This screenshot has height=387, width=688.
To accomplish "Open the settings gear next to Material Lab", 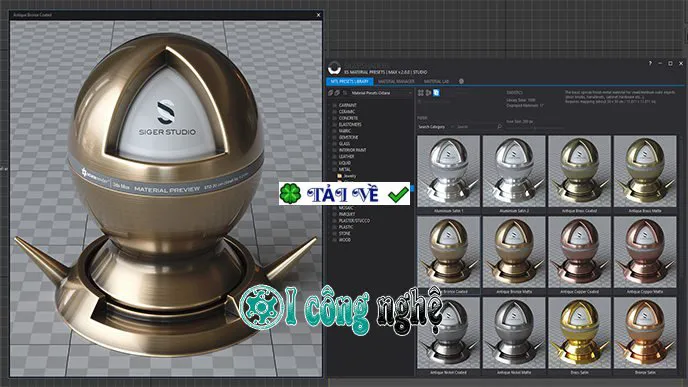I will click(x=461, y=81).
